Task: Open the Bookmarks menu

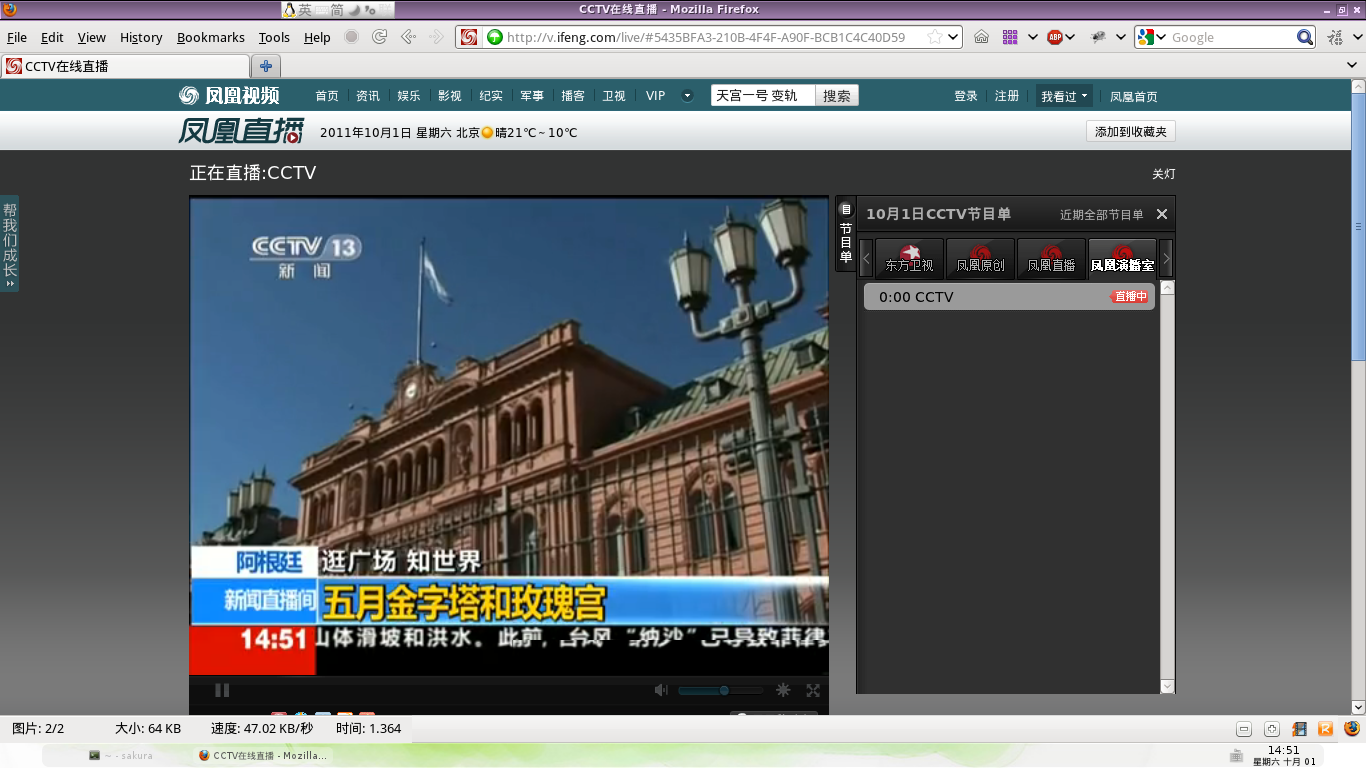Action: [x=211, y=37]
